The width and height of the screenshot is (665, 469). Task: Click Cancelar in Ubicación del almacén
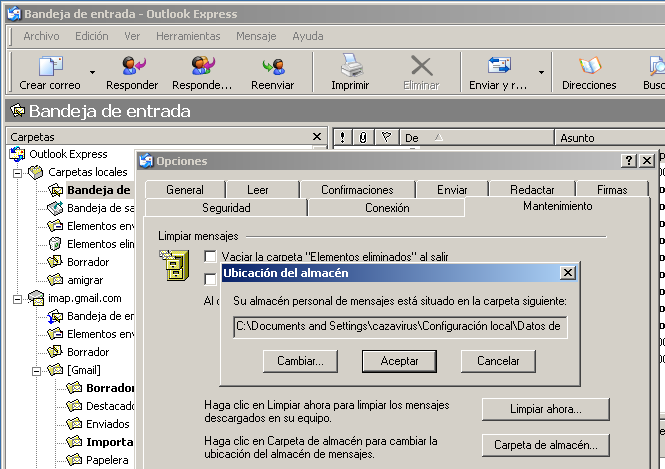498,361
